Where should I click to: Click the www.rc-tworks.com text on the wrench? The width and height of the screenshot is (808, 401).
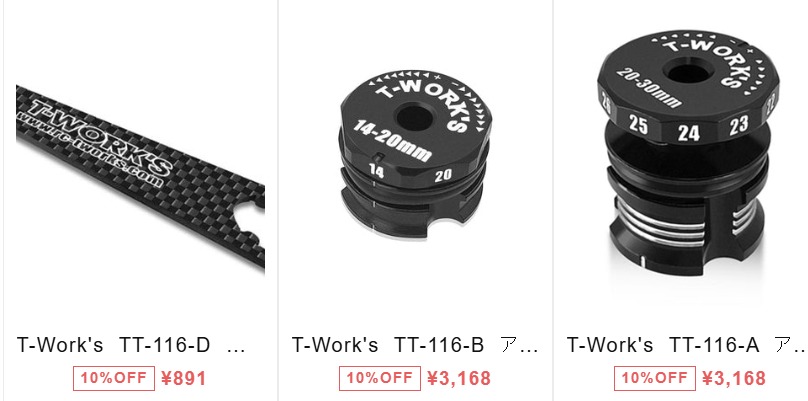(x=90, y=148)
